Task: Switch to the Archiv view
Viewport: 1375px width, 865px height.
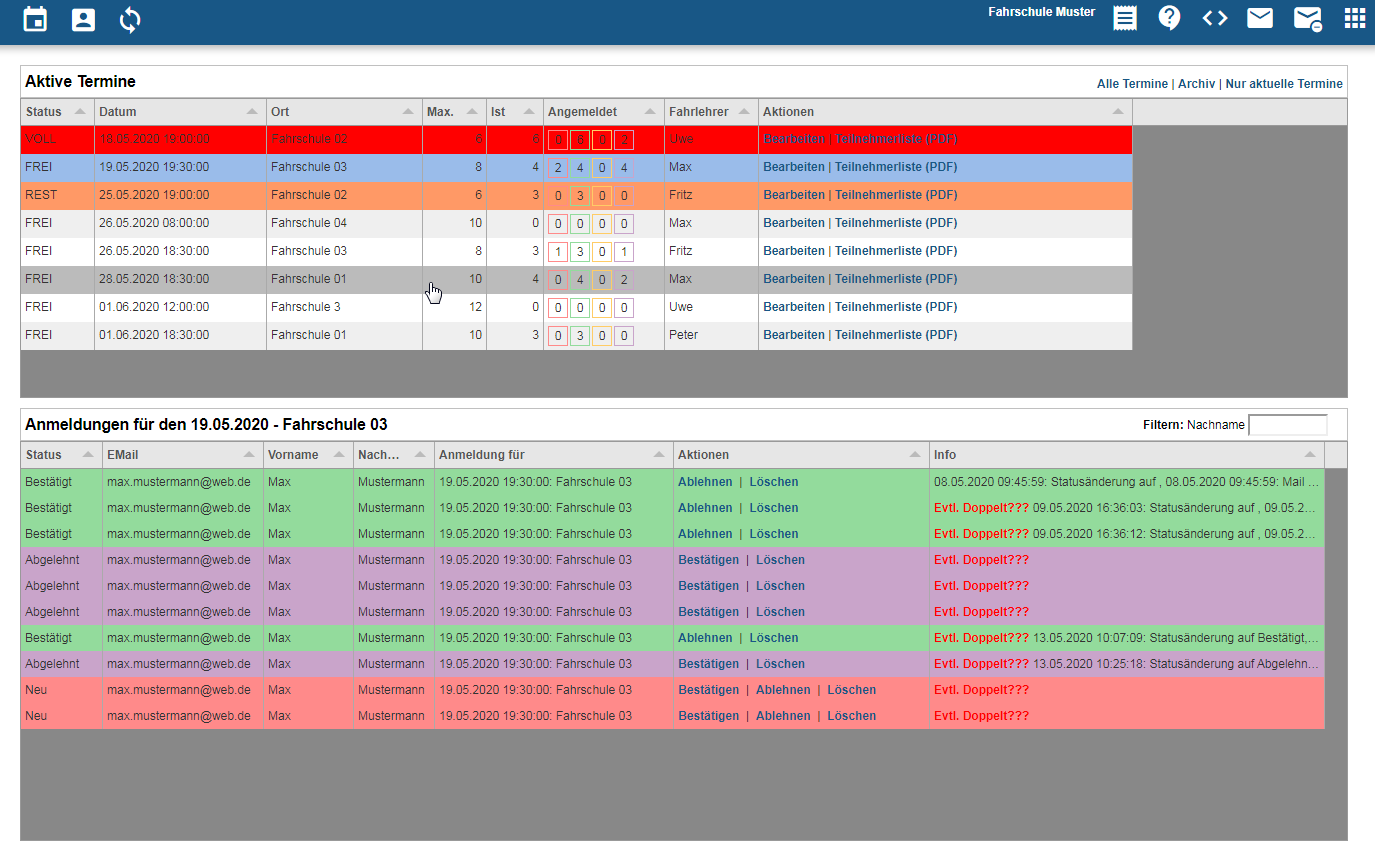Action: tap(1196, 84)
